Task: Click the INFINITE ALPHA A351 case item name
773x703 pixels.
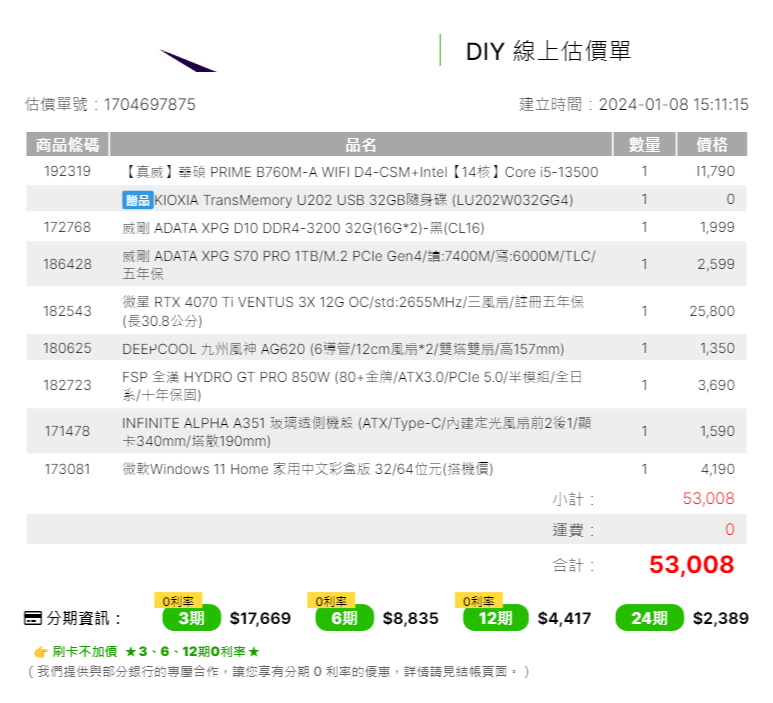Action: coord(357,431)
